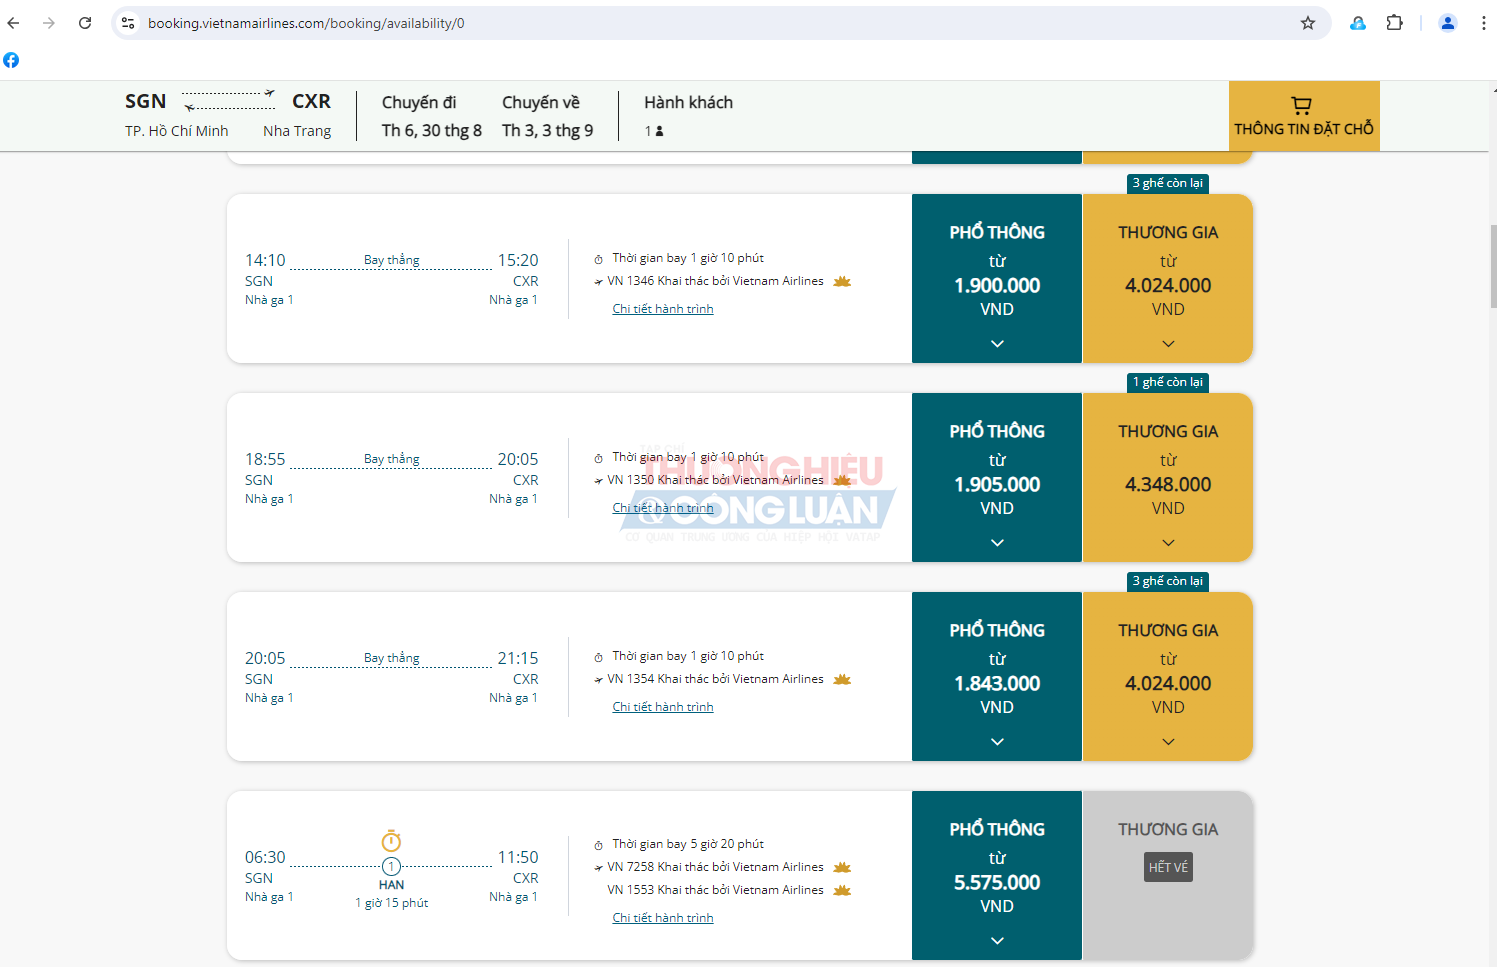Click the 1 ghế còn lại badge
The image size is (1497, 967).
1167,382
